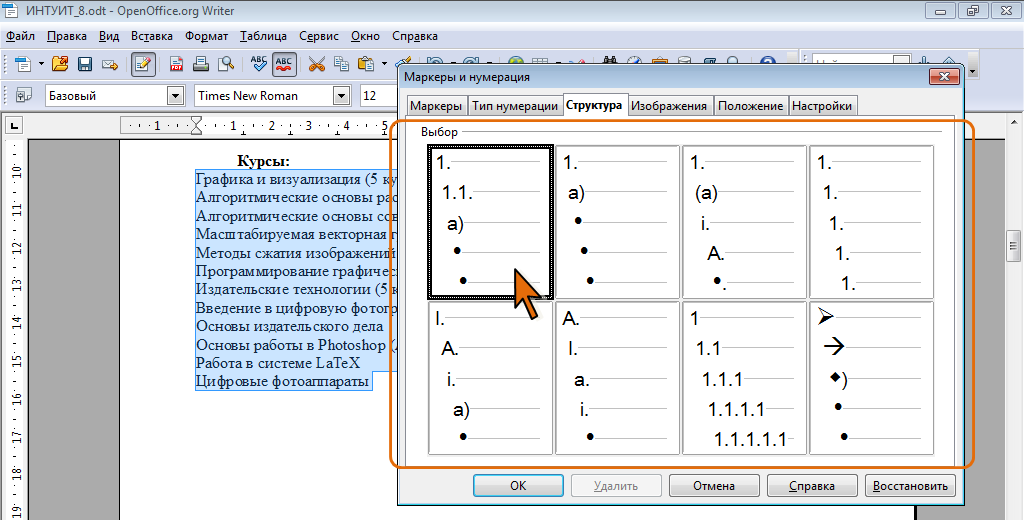Viewport: 1024px width, 520px height.
Task: Click the Export as PDF icon
Action: click(x=176, y=64)
